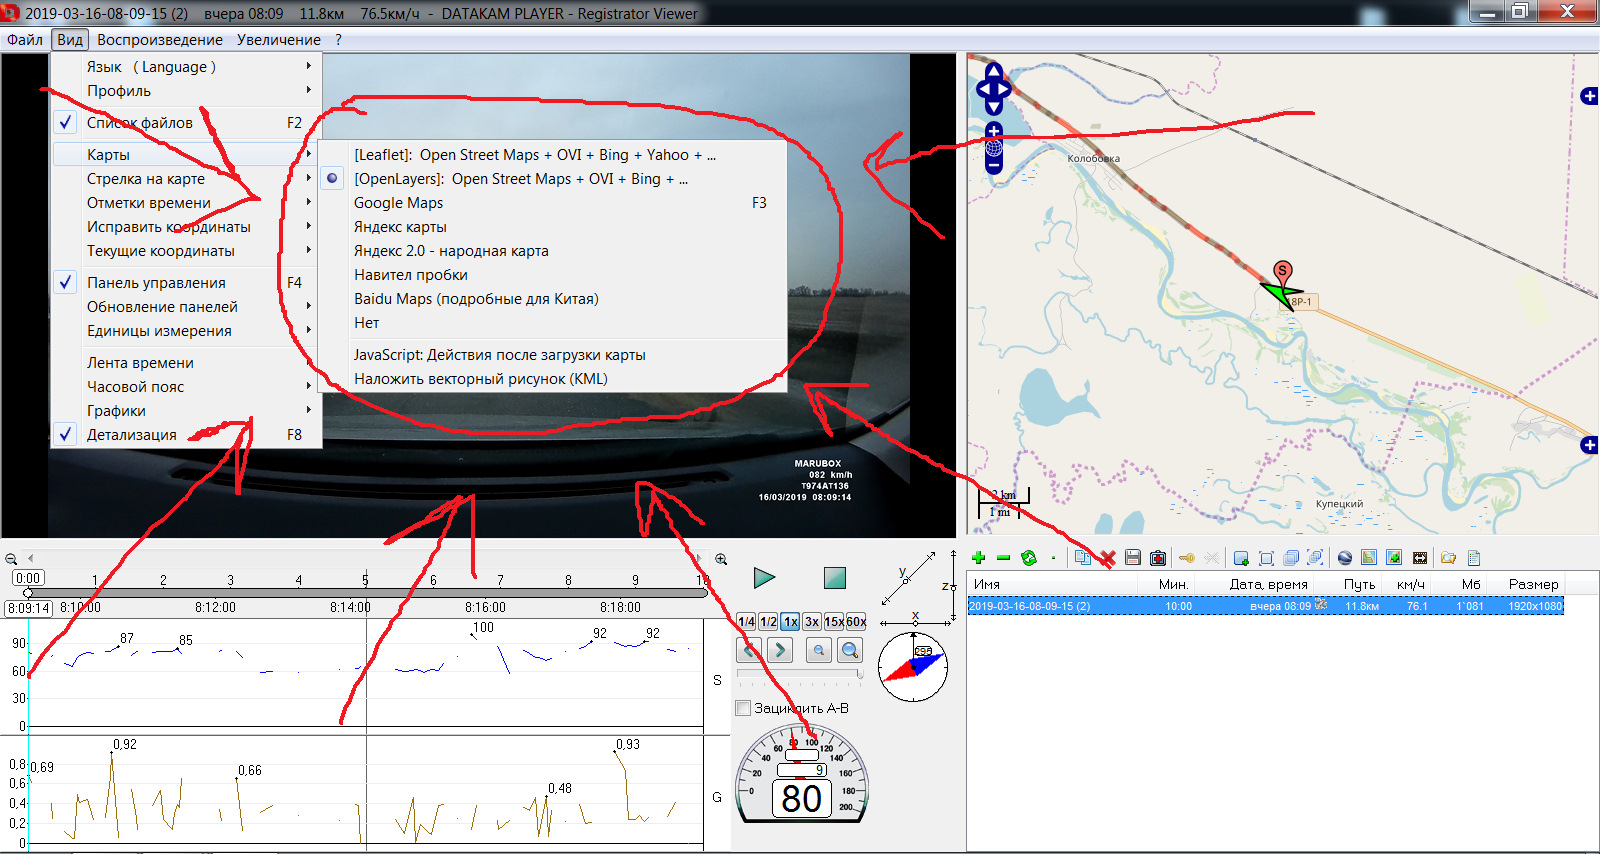This screenshot has height=854, width=1600.
Task: Click the previous arrow button
Action: [x=749, y=651]
